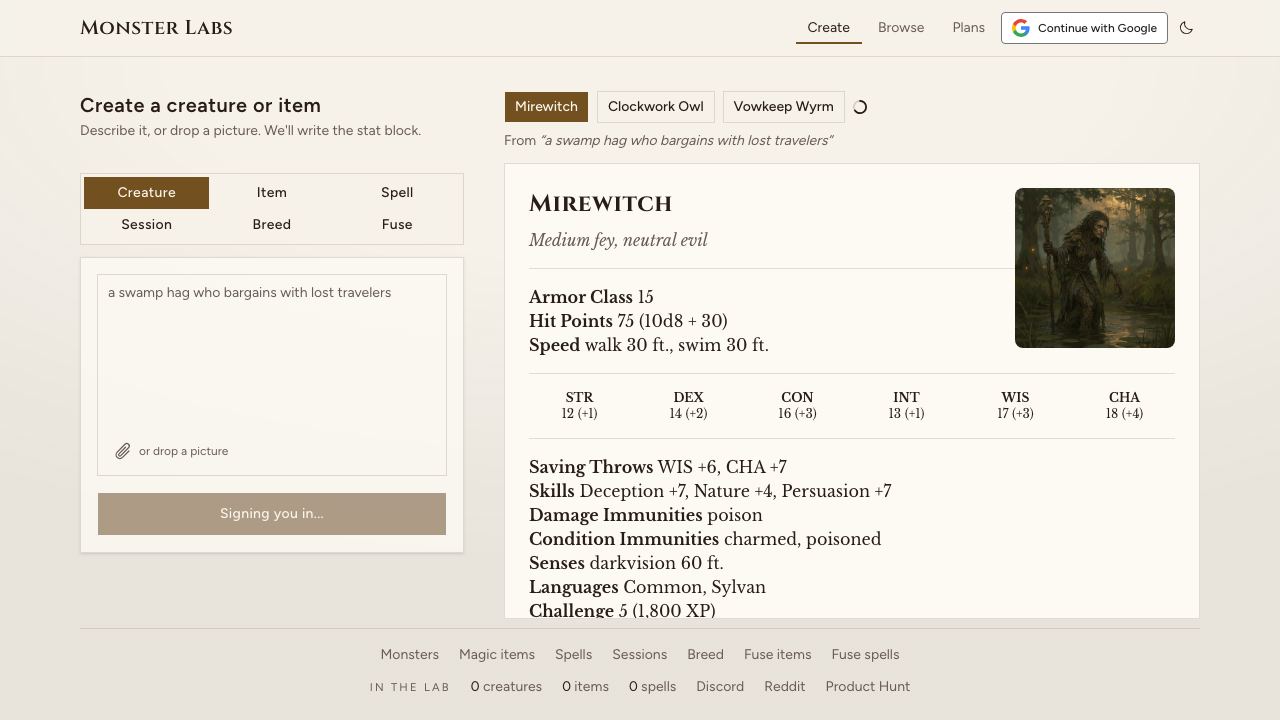The width and height of the screenshot is (1280, 720).
Task: Open Spells footer link
Action: (573, 655)
